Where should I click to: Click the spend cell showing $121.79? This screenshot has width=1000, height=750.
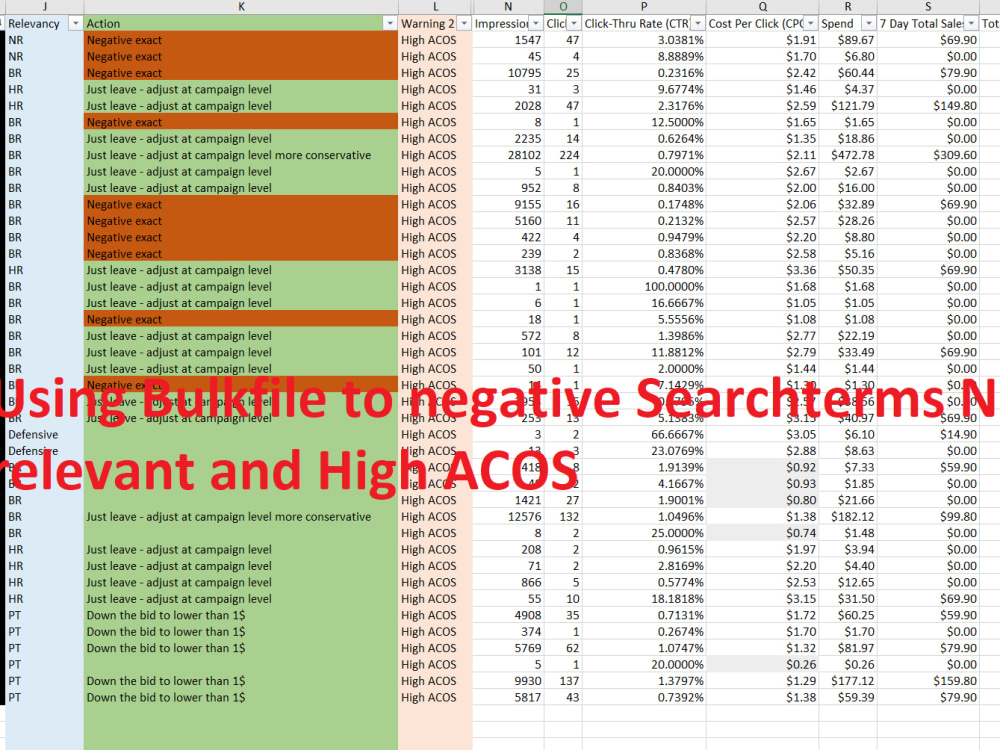coord(848,106)
